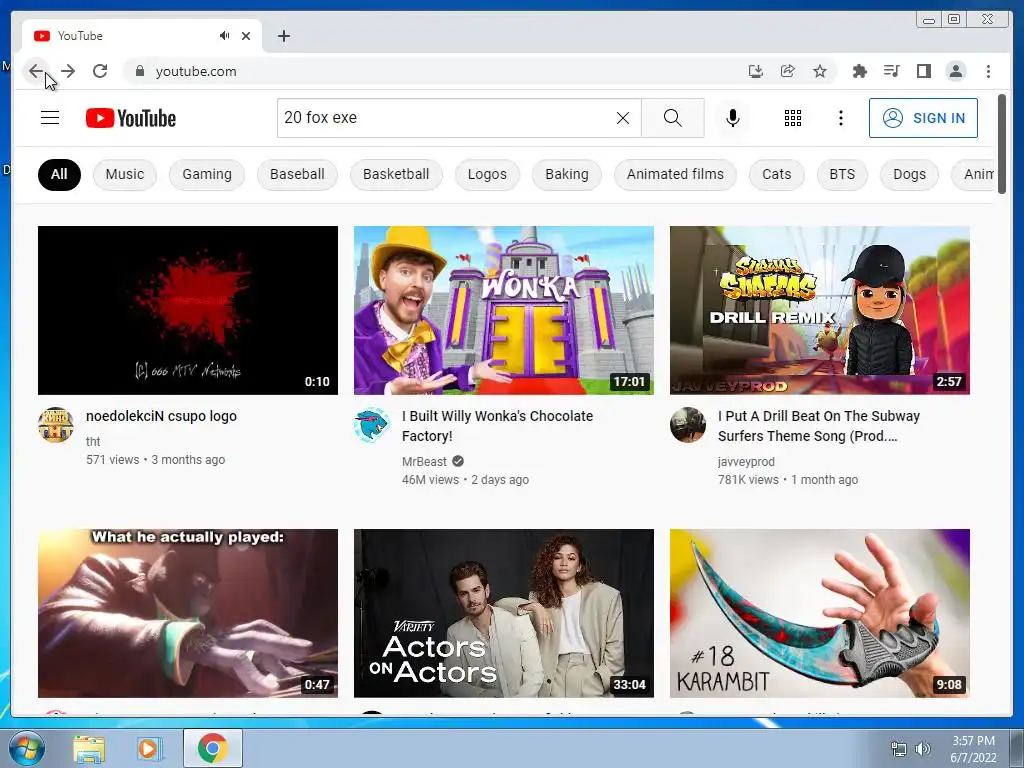
Task: Open a new browser tab
Action: click(283, 36)
